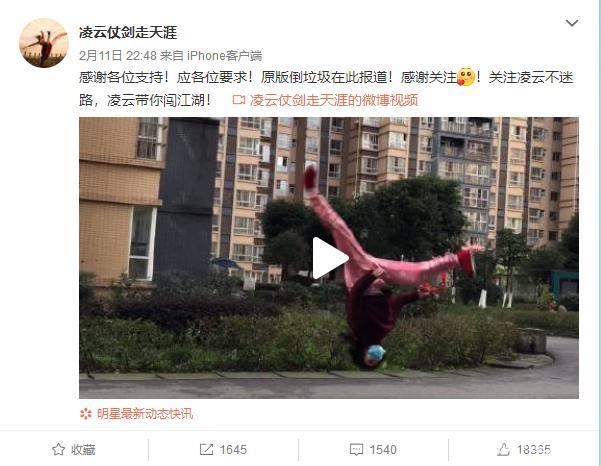This screenshot has height=466, width=601.
Task: Open the 明星最新动态快讯 topic link
Action: pos(145,414)
